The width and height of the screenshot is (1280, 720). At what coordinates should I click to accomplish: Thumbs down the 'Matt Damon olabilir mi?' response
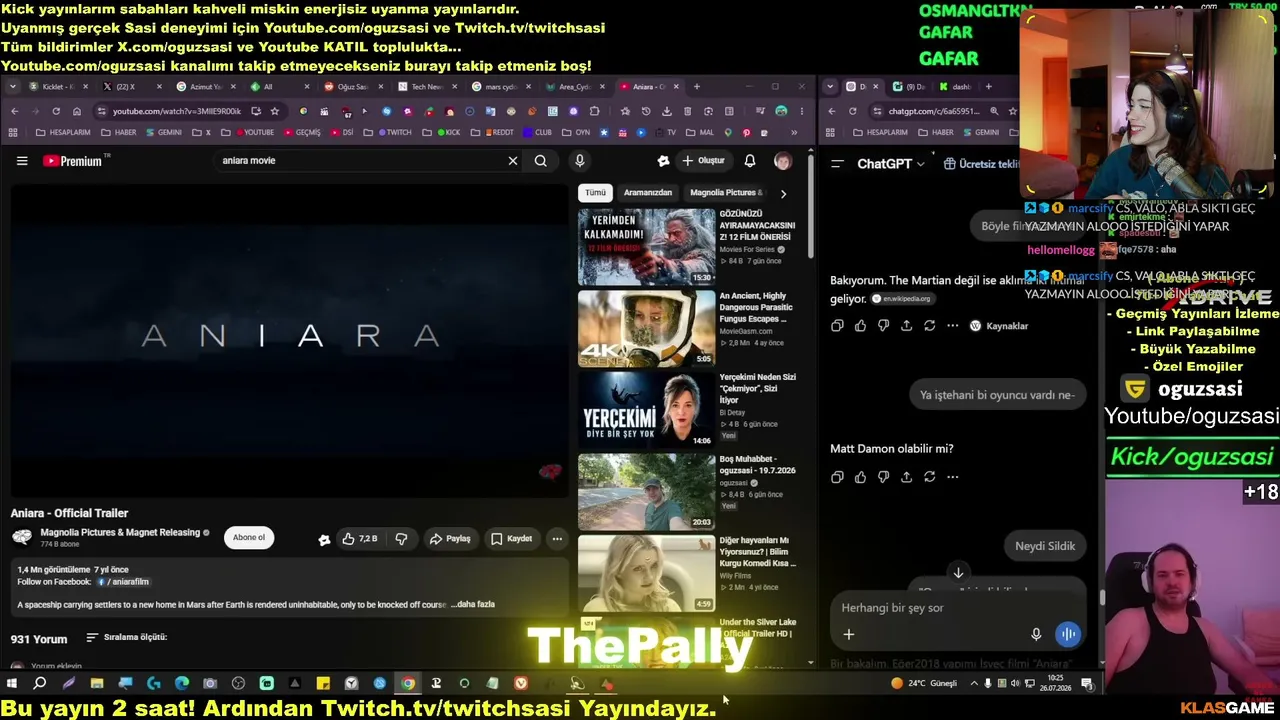(883, 477)
